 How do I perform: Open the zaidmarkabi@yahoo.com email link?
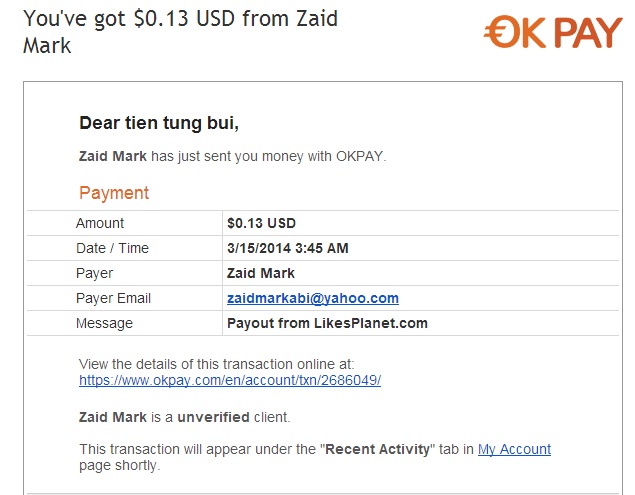[x=313, y=298]
